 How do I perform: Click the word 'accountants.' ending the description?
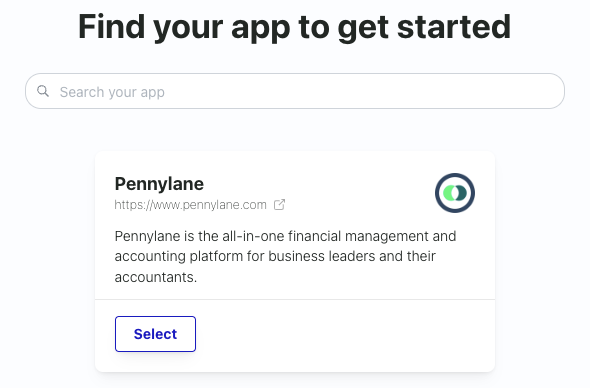pyautogui.click(x=156, y=277)
